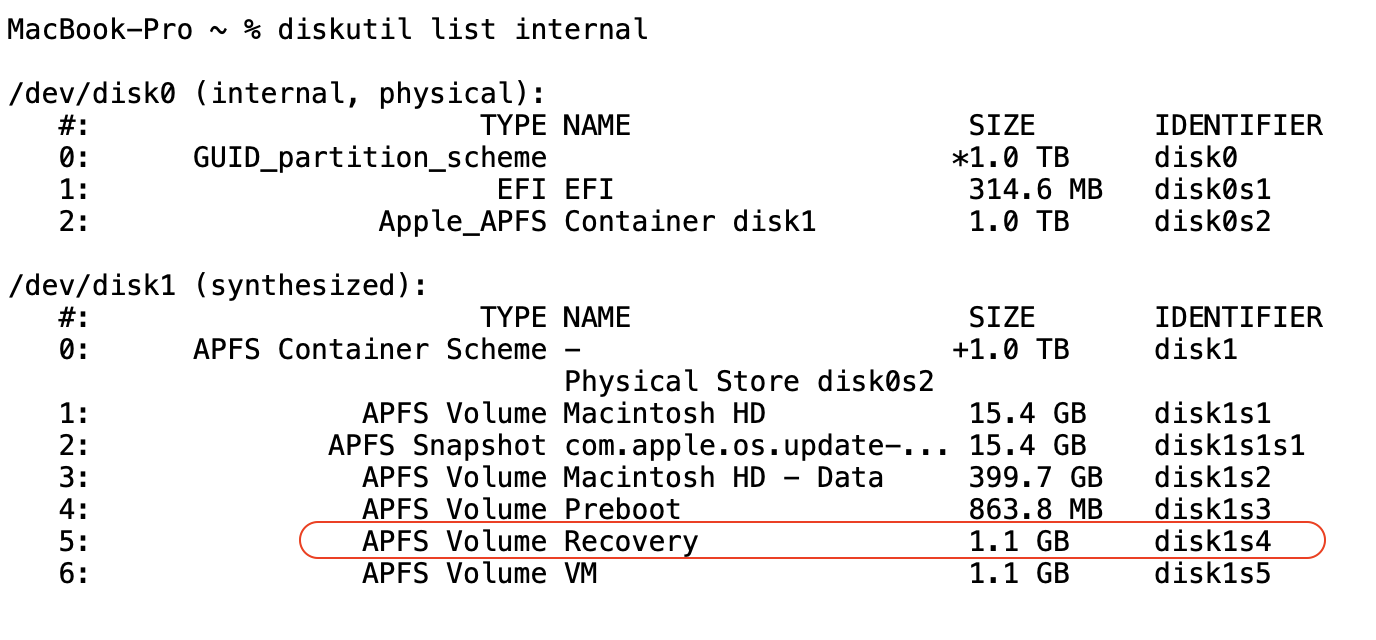Click the "Macintosh HD - Data" volume name
The height and width of the screenshot is (640, 1376).
[x=723, y=478]
